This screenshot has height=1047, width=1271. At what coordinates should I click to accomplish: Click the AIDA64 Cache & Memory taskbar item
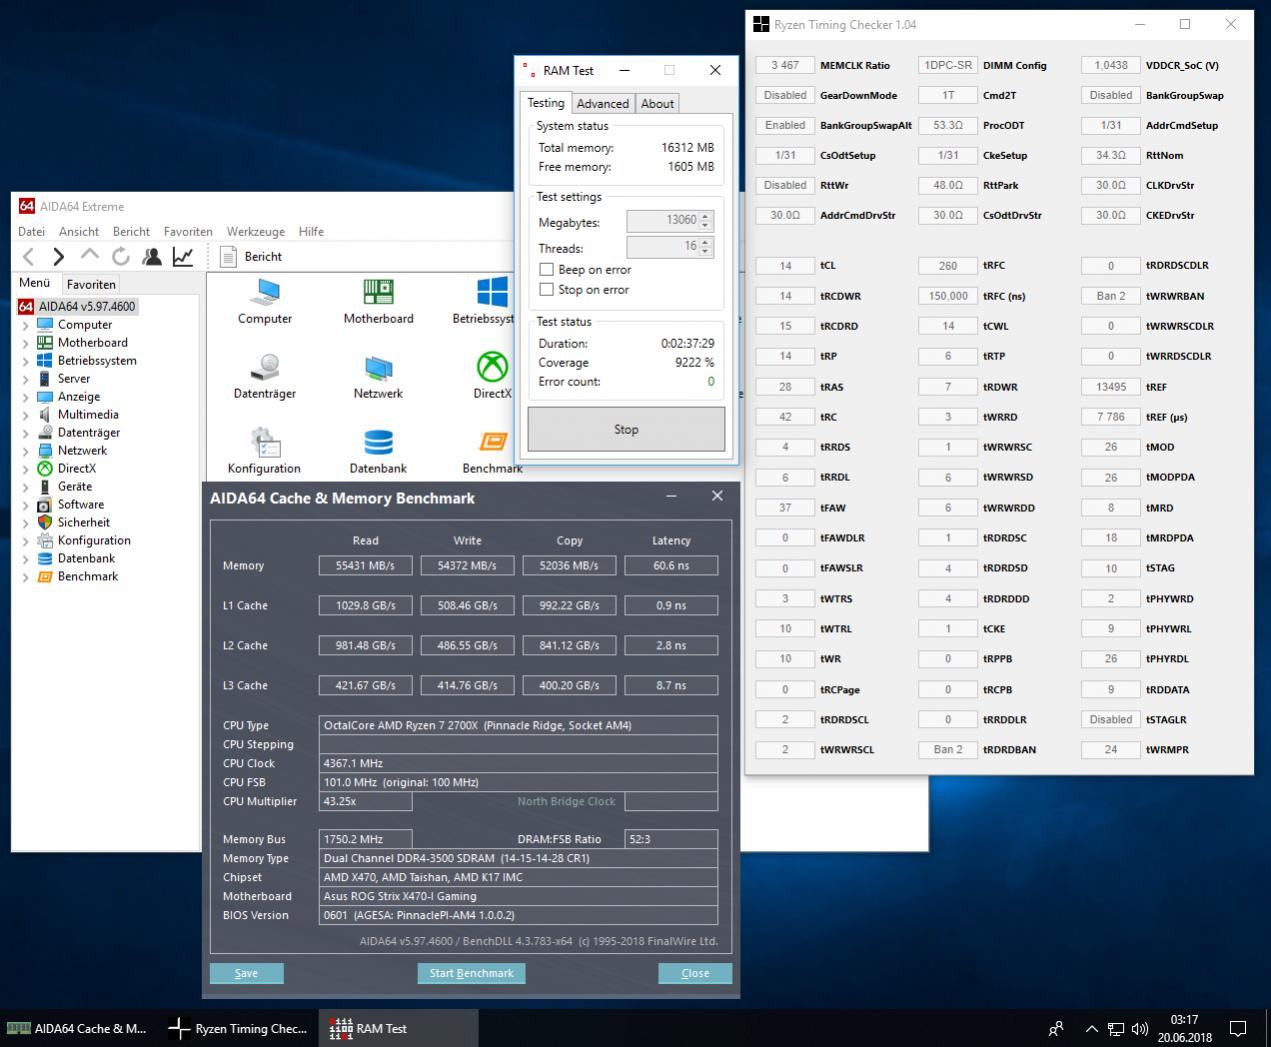coord(78,1028)
